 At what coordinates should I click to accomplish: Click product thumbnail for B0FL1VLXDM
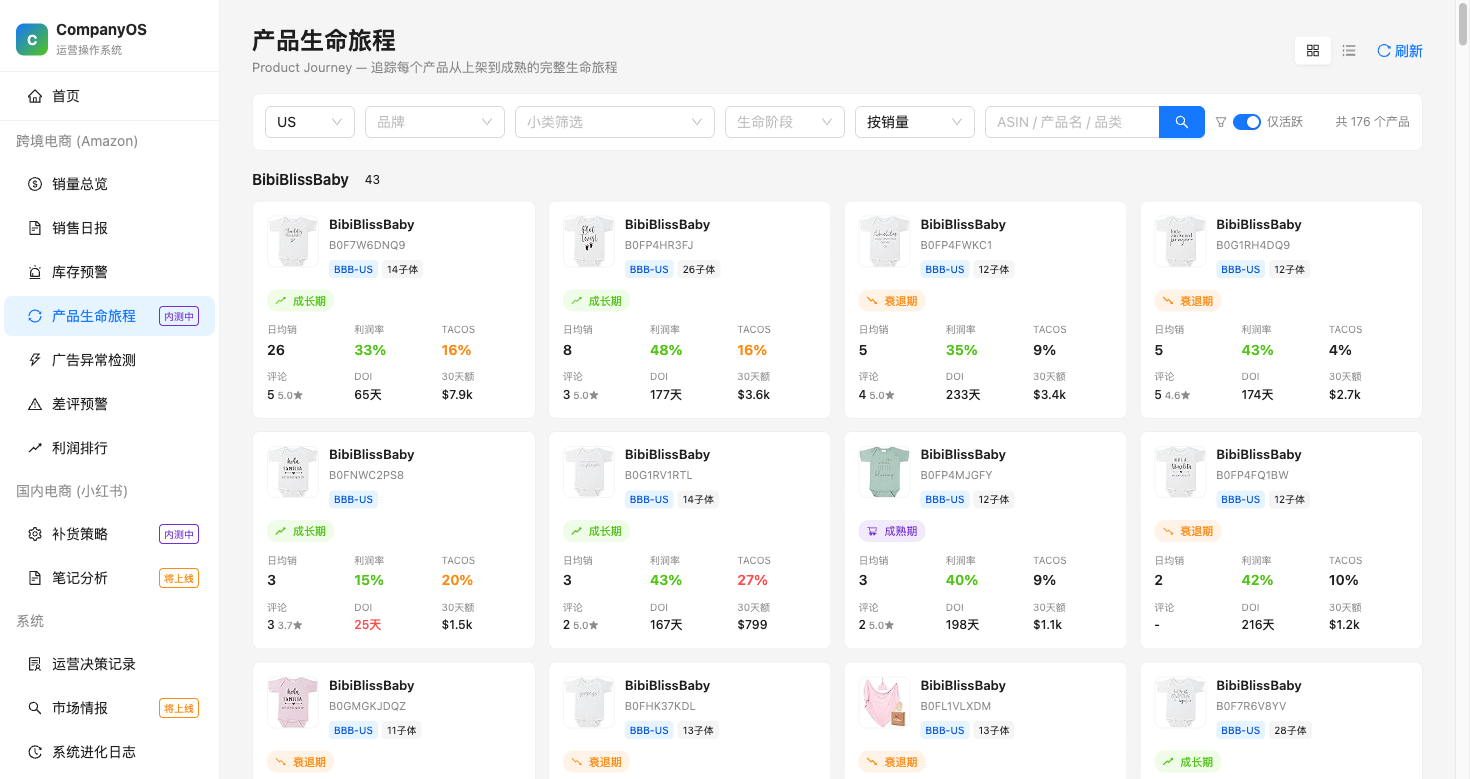[884, 702]
